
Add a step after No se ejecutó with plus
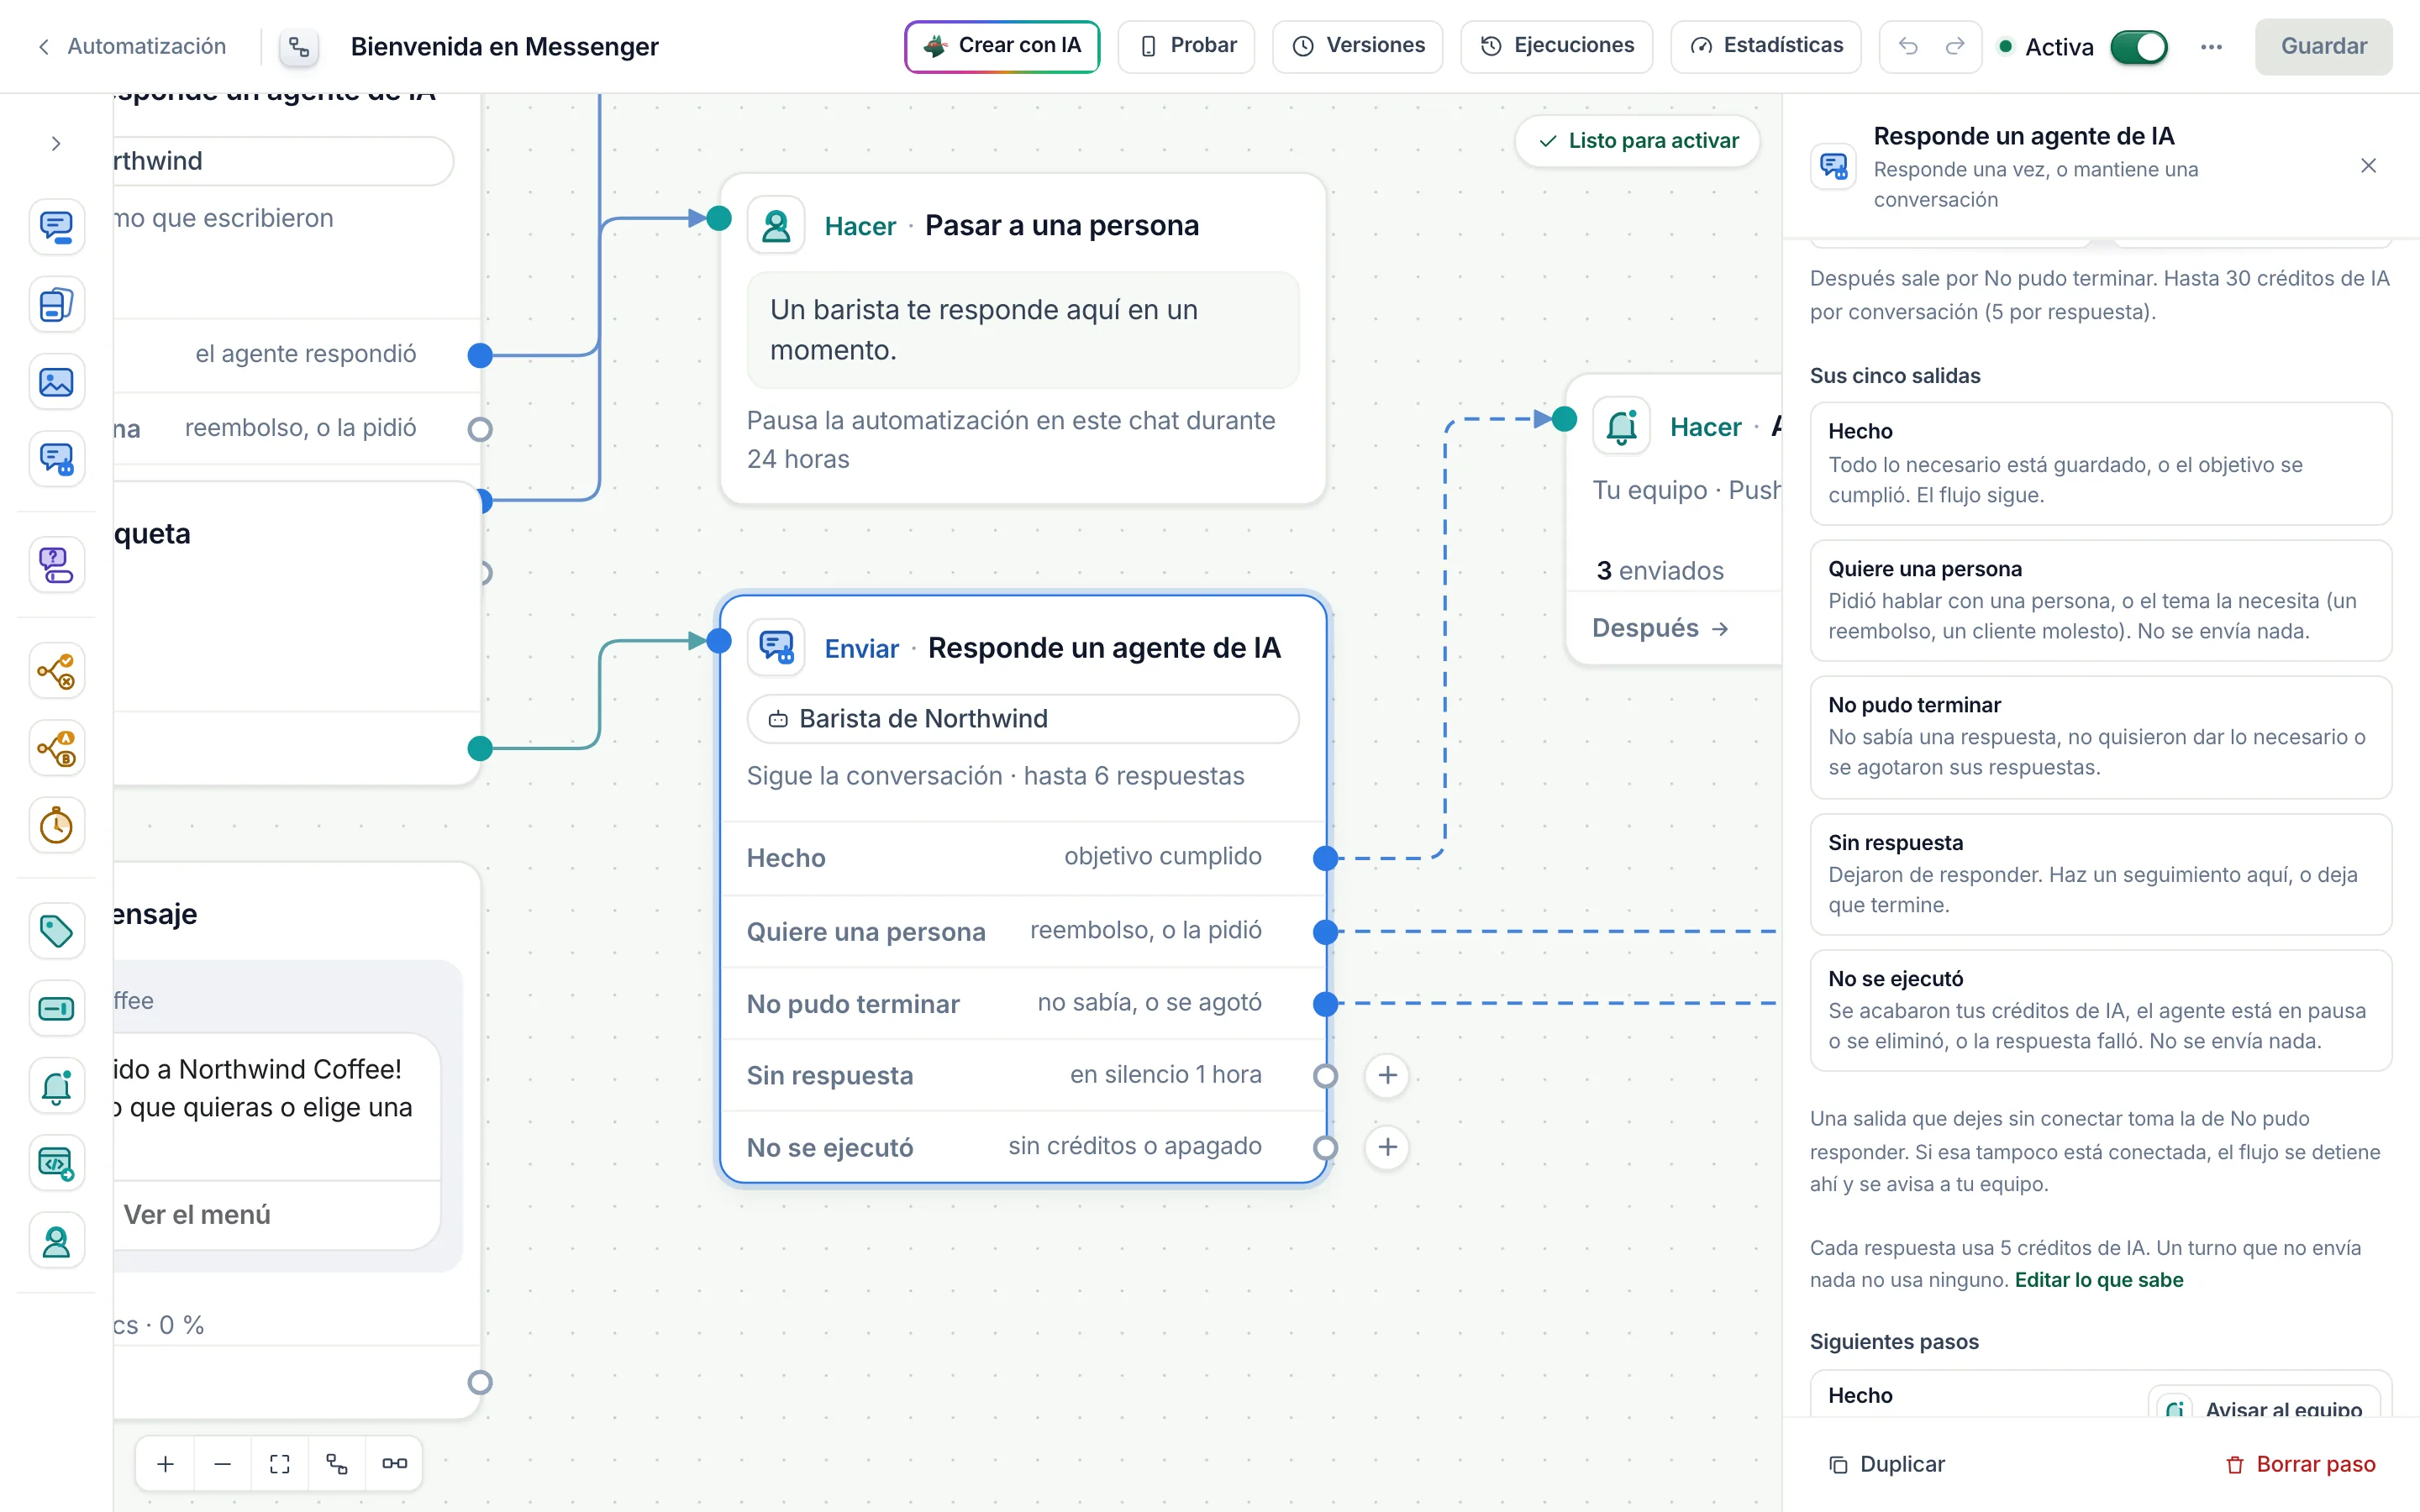[x=1387, y=1147]
